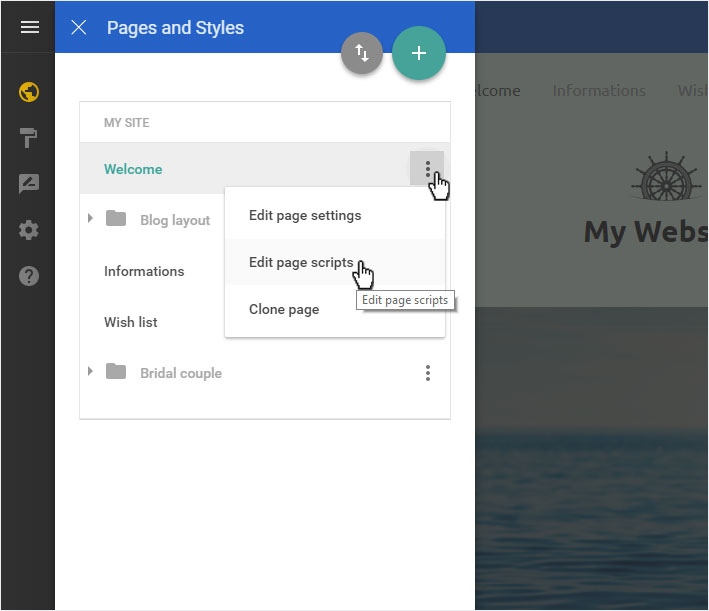Viewport: 709px width, 611px height.
Task: Open the blog comment editing icon
Action: (x=28, y=184)
